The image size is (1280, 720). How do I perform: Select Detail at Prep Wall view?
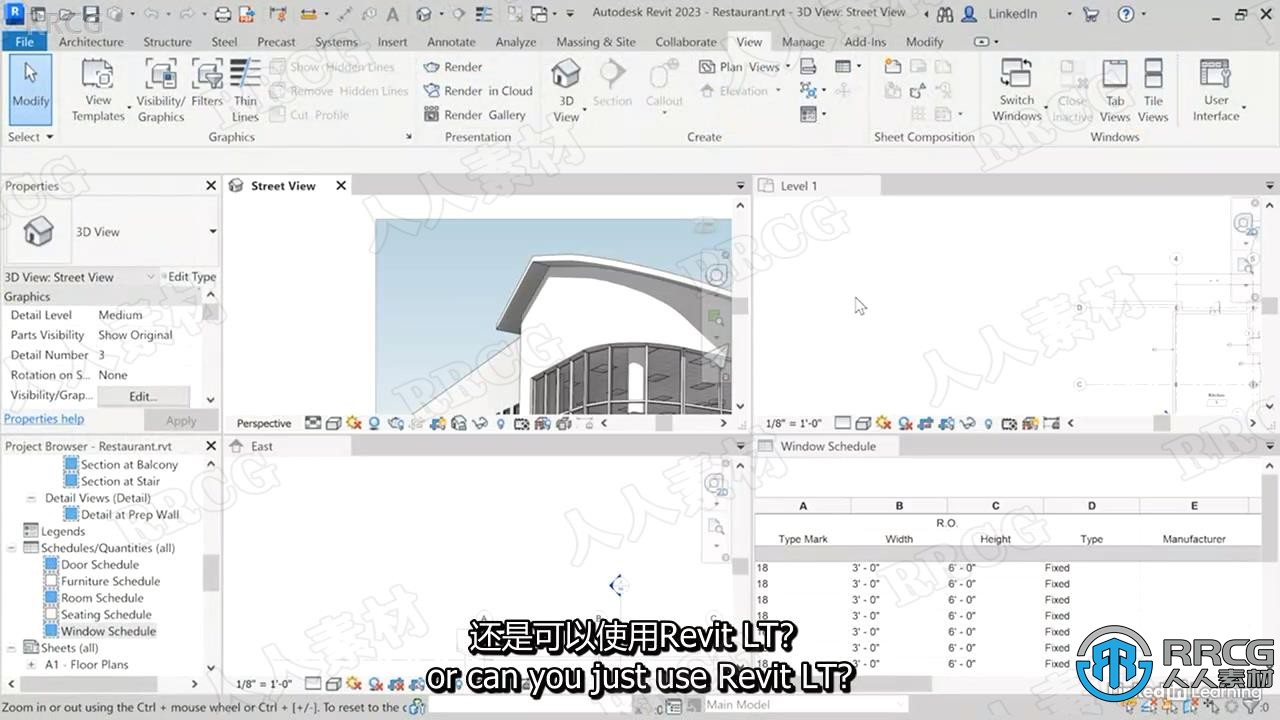tap(130, 515)
